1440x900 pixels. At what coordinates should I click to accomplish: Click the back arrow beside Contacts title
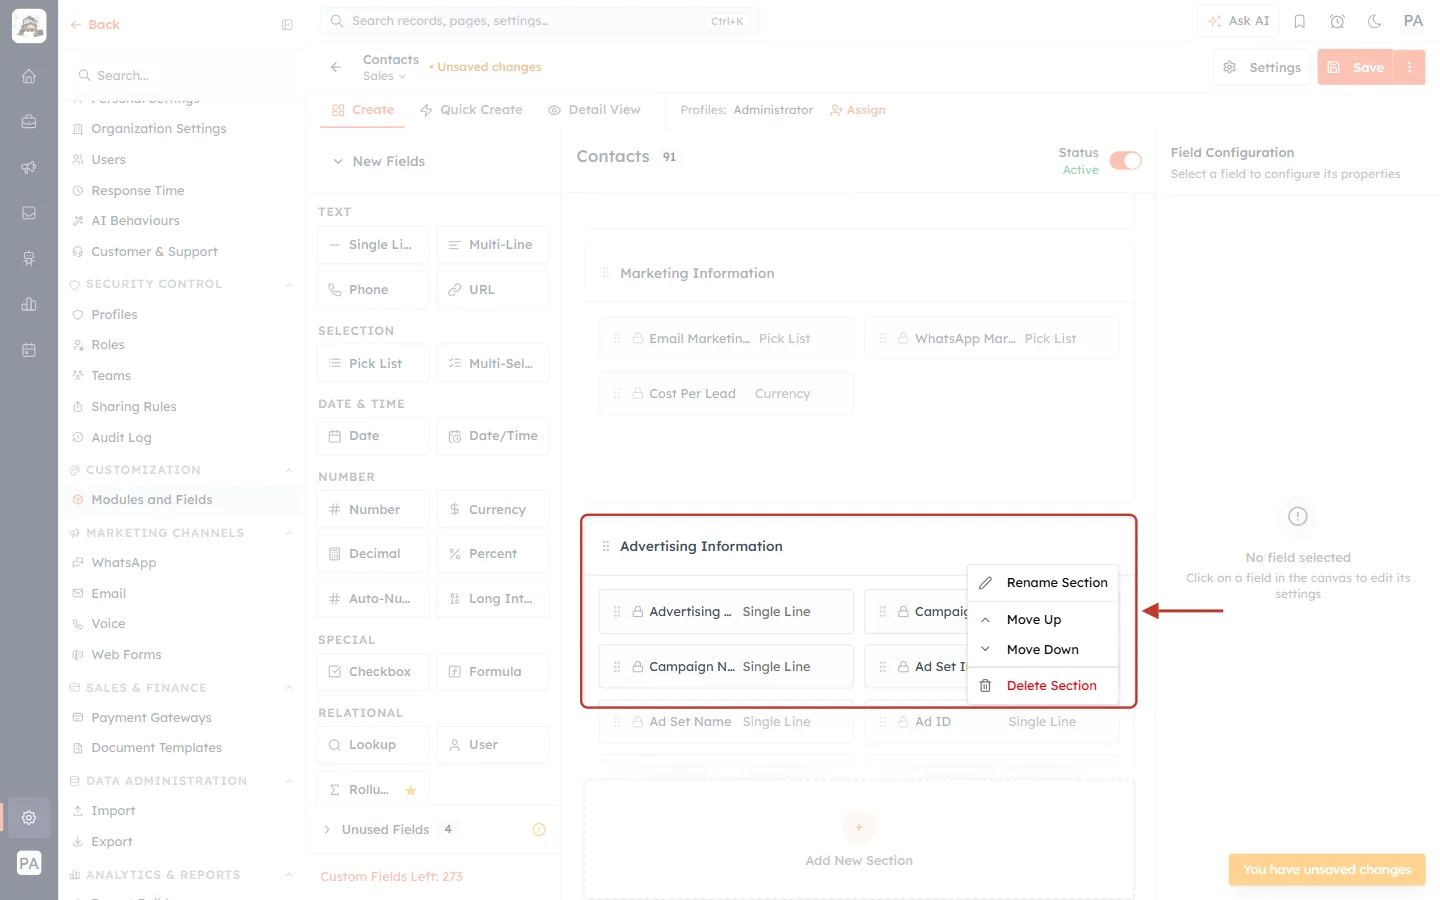(x=336, y=67)
